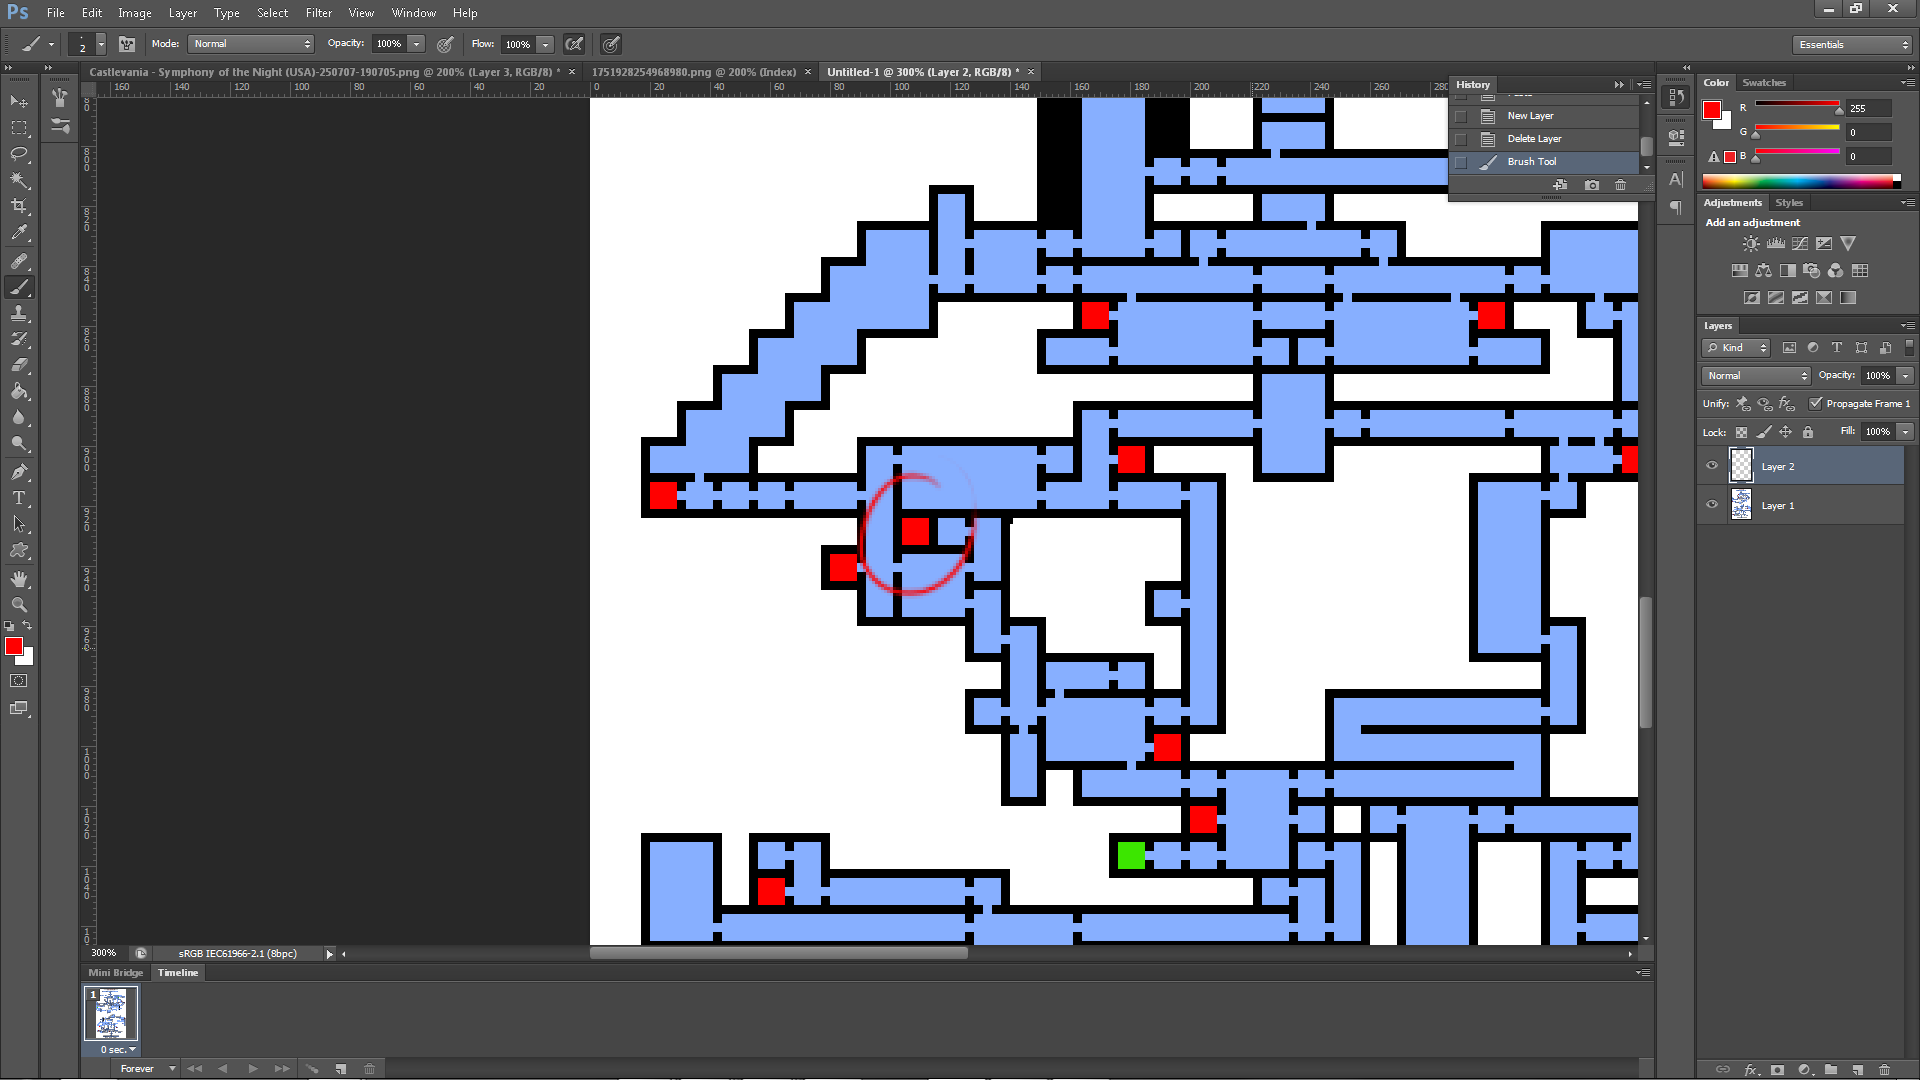Switch to the Styles tab
Viewport: 1920px width, 1080px height.
(1789, 203)
